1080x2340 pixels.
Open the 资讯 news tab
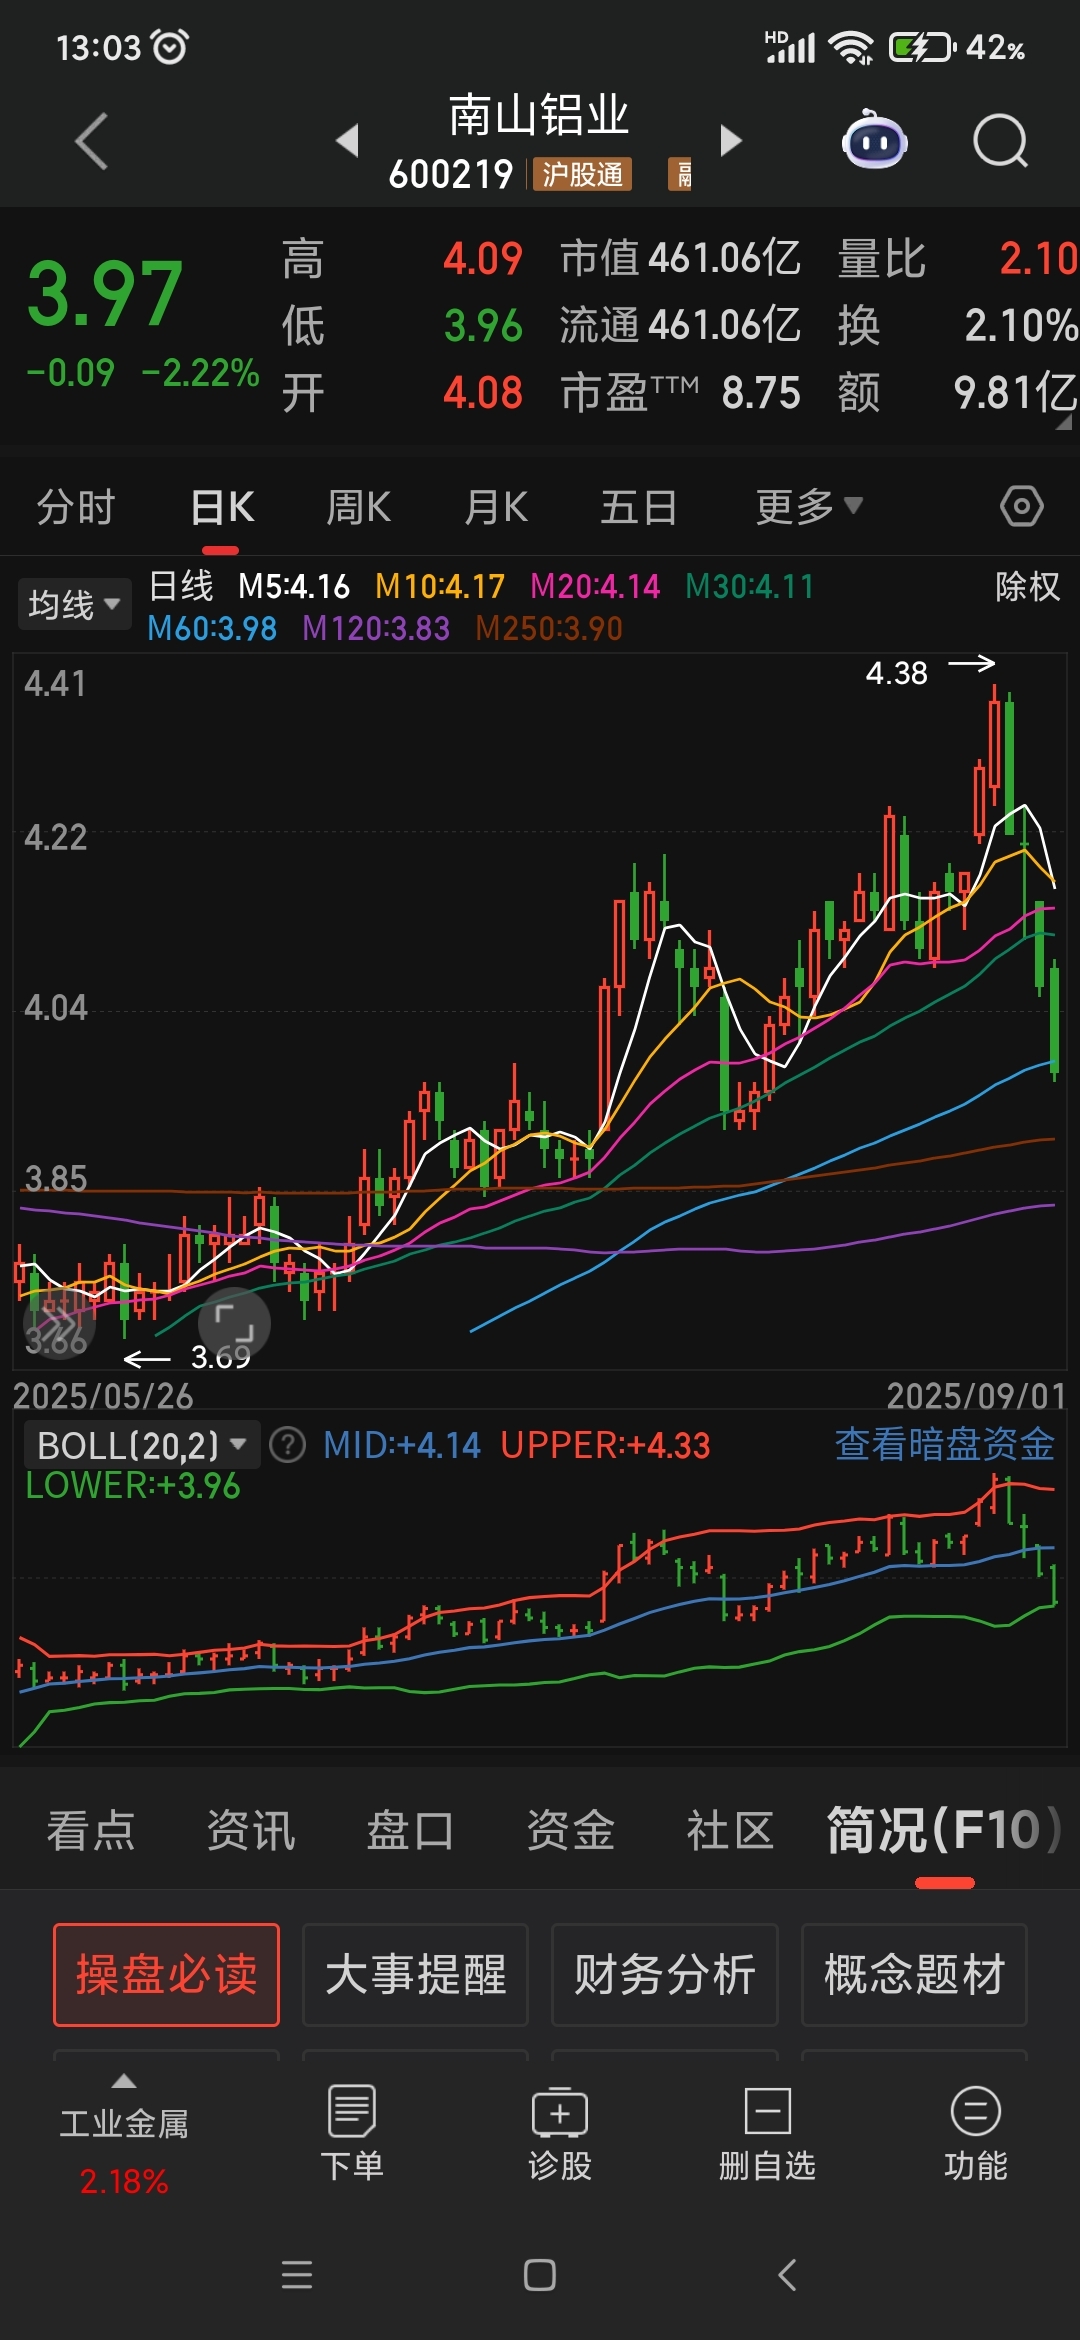click(250, 1830)
